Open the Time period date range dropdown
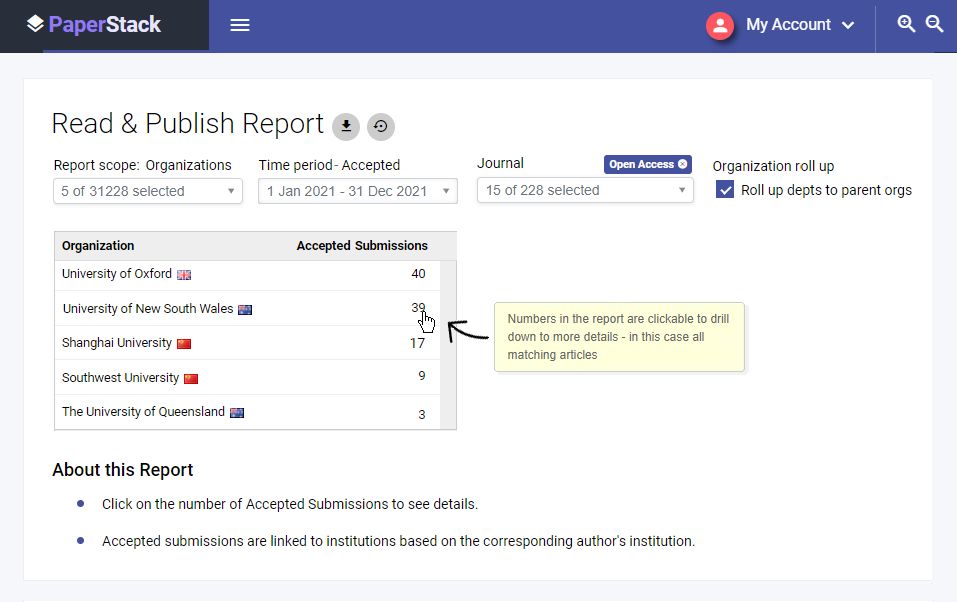Viewport: 957px width, 602px height. [x=357, y=190]
